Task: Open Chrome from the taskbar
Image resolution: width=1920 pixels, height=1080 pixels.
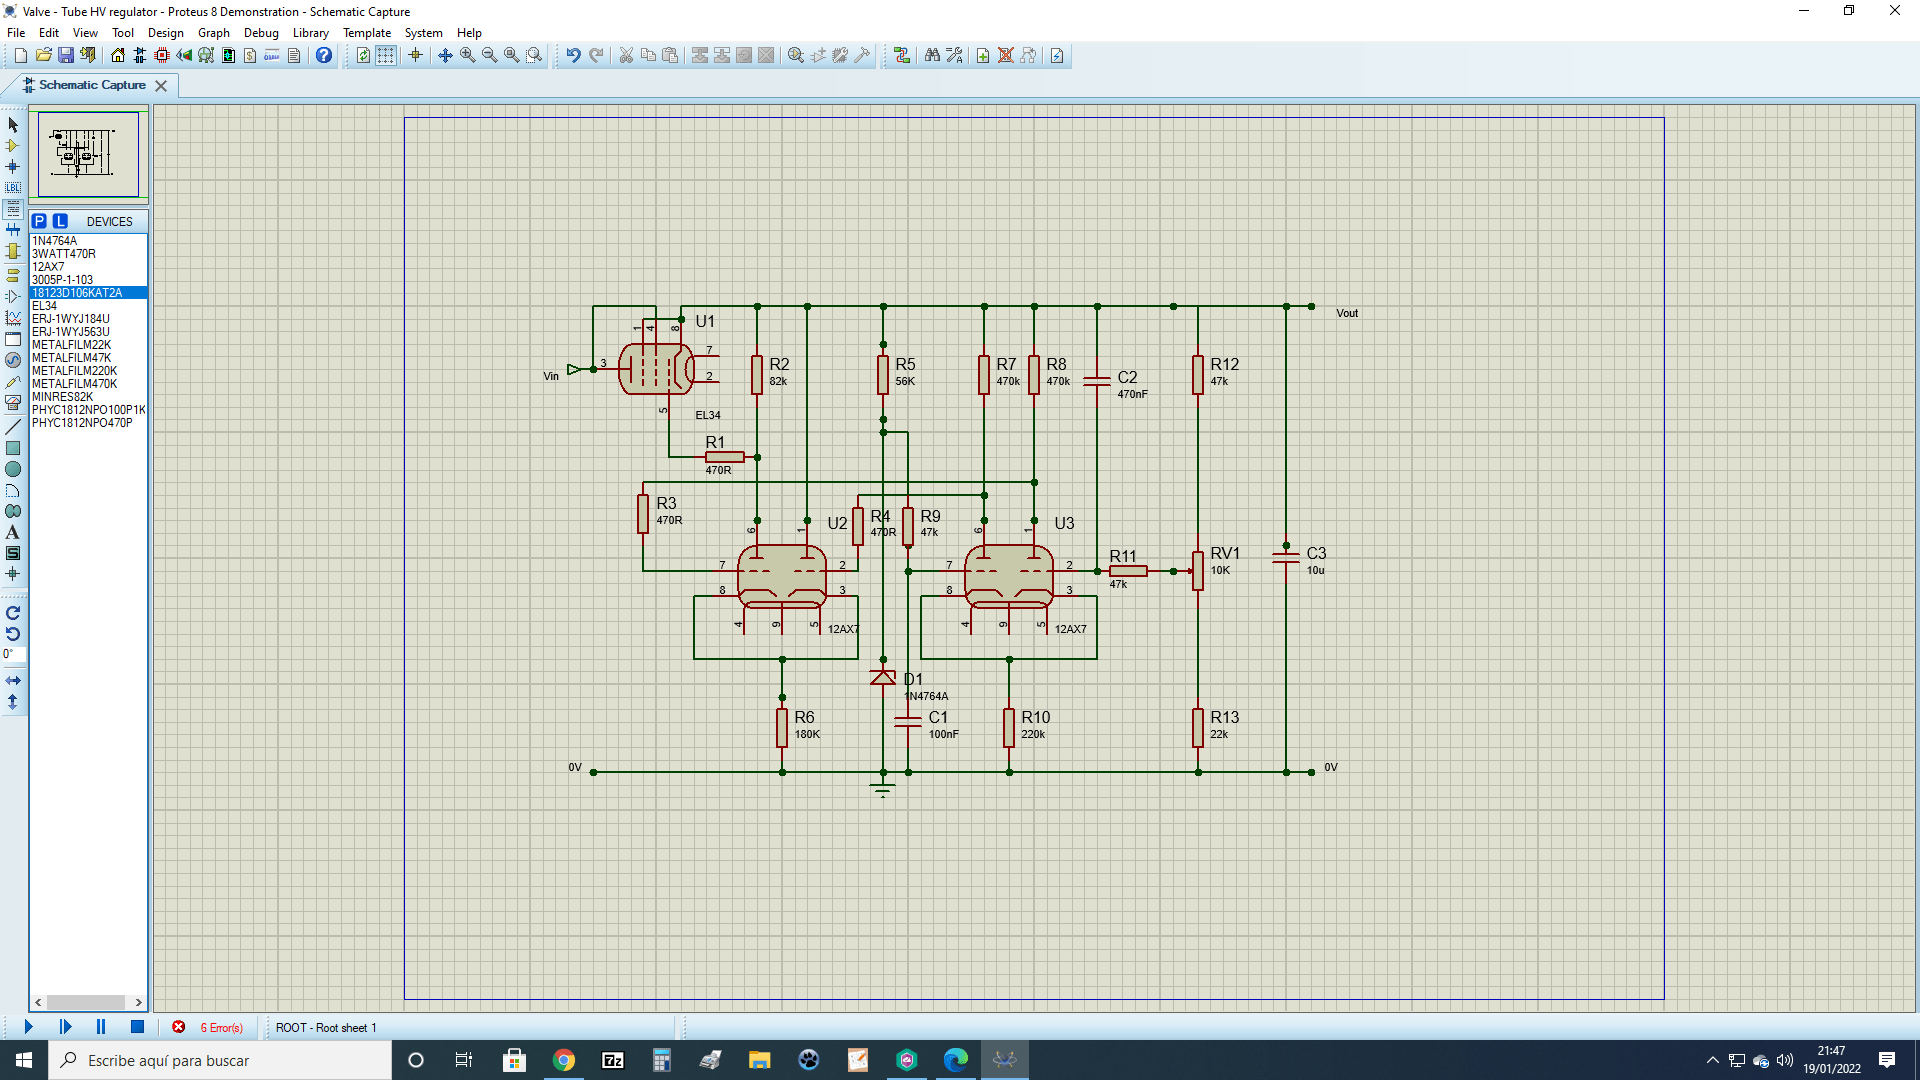Action: (x=564, y=1060)
